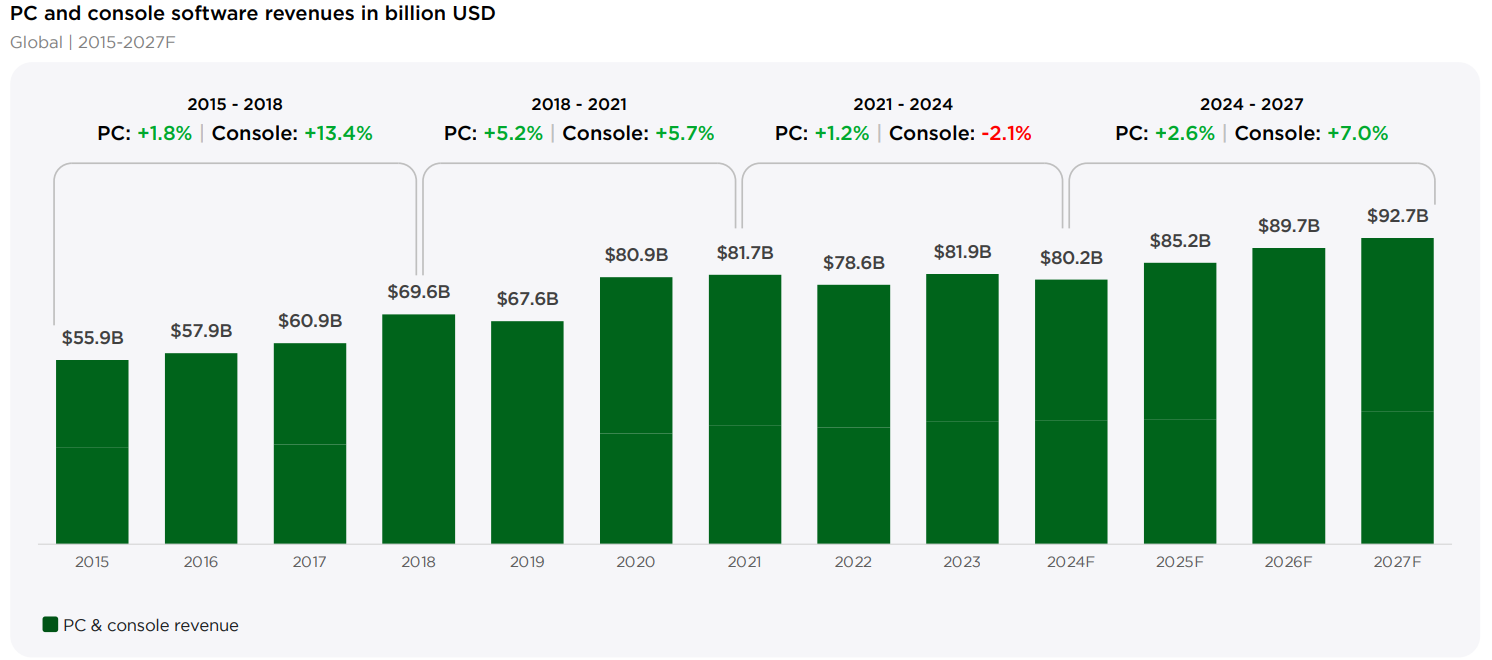Click the 2024F forecast bar
This screenshot has width=1492, height=660.
click(1071, 412)
